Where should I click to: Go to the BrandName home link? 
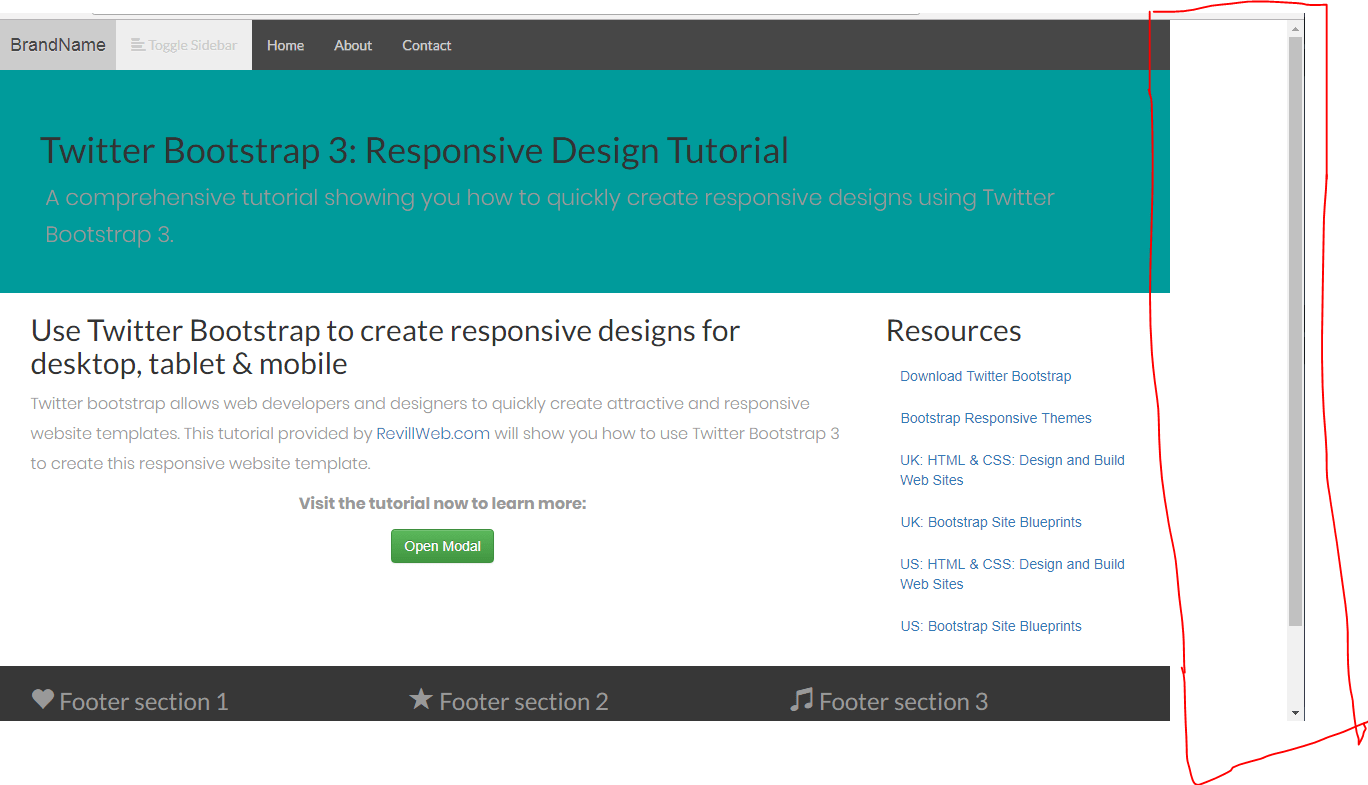58,45
